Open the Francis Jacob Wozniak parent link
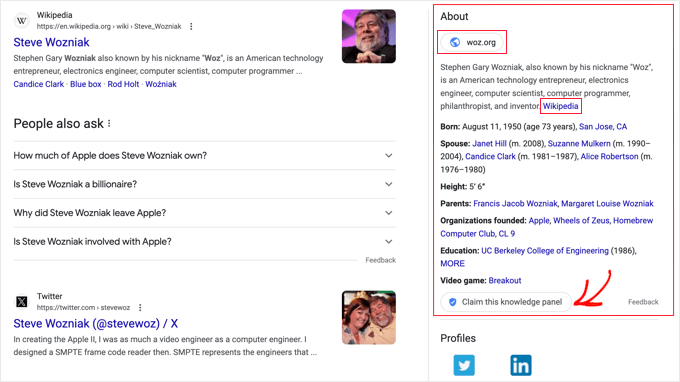This screenshot has width=680, height=382. pos(515,204)
